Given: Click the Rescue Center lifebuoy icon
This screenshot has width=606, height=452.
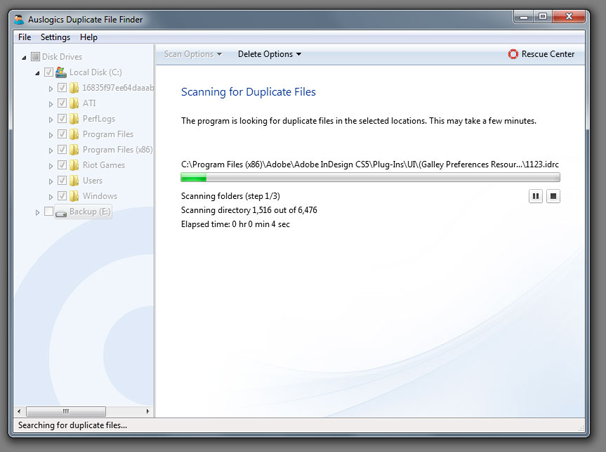Looking at the screenshot, I should point(514,54).
